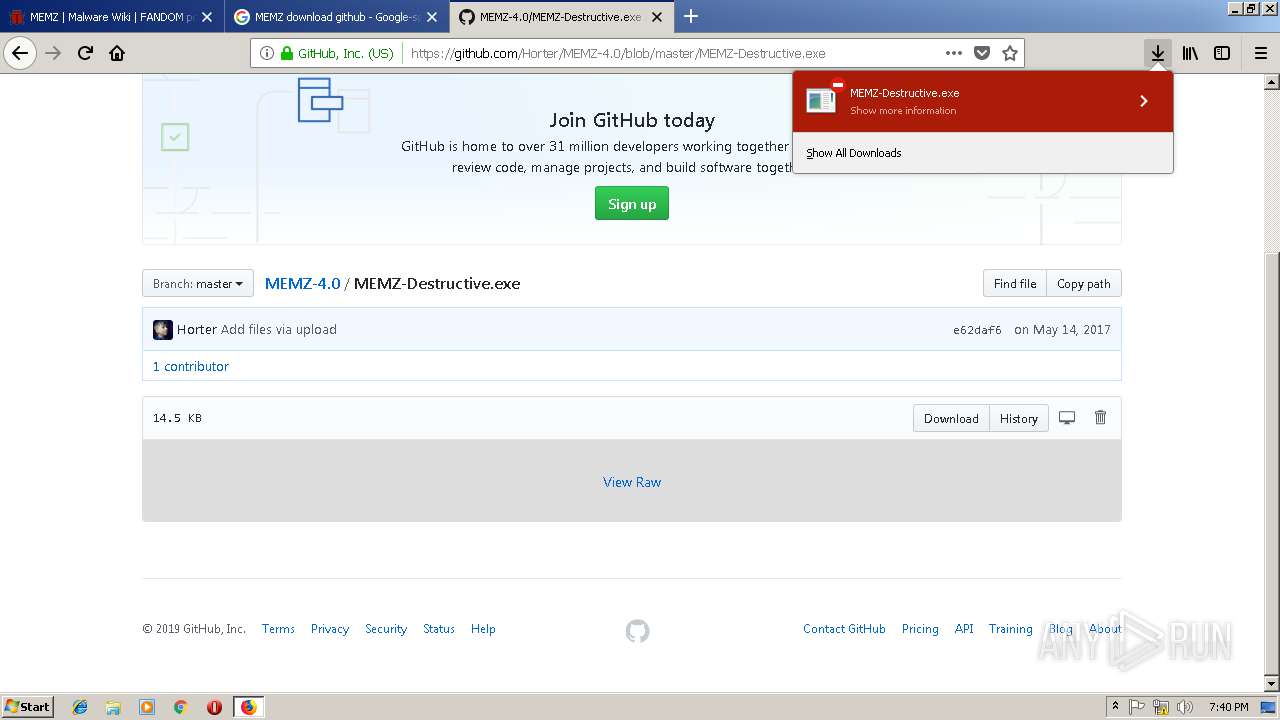The height and width of the screenshot is (720, 1280).
Task: Open the Windows Start menu
Action: coord(28,706)
